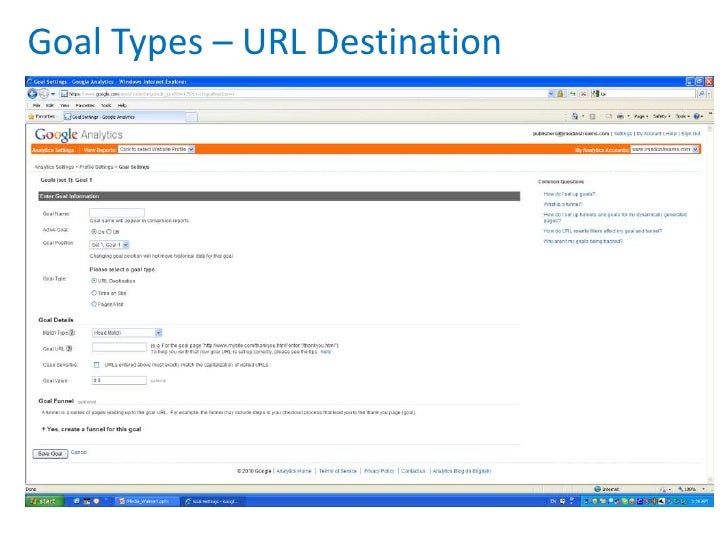Select the Time on Site goal type
Image resolution: width=728 pixels, height=546 pixels.
[x=94, y=292]
